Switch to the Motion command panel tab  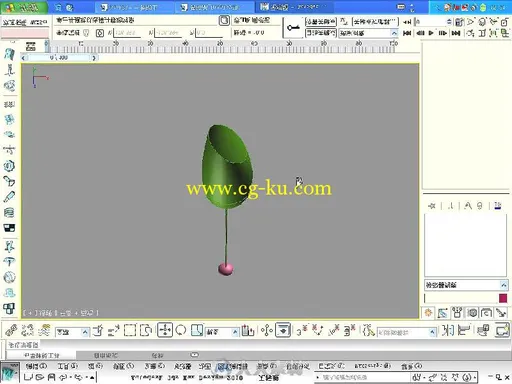[x=472, y=313]
